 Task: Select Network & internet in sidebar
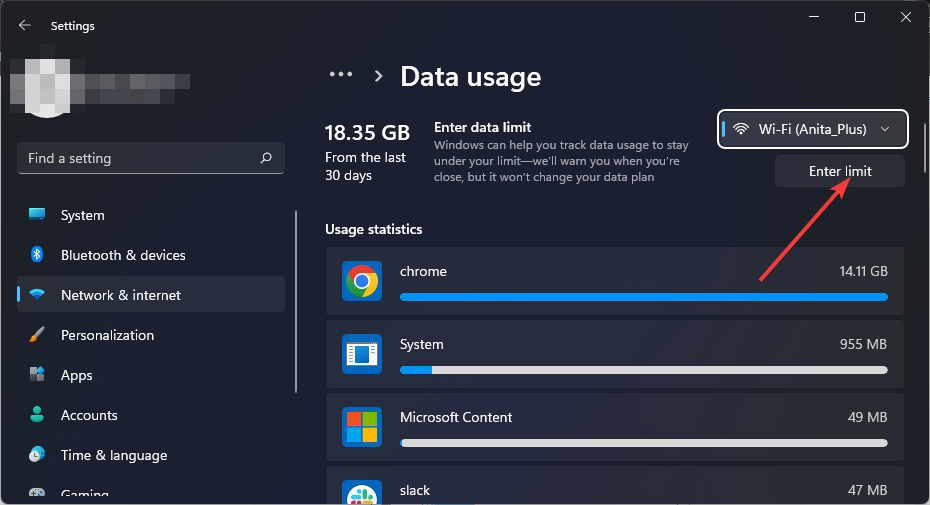click(120, 295)
